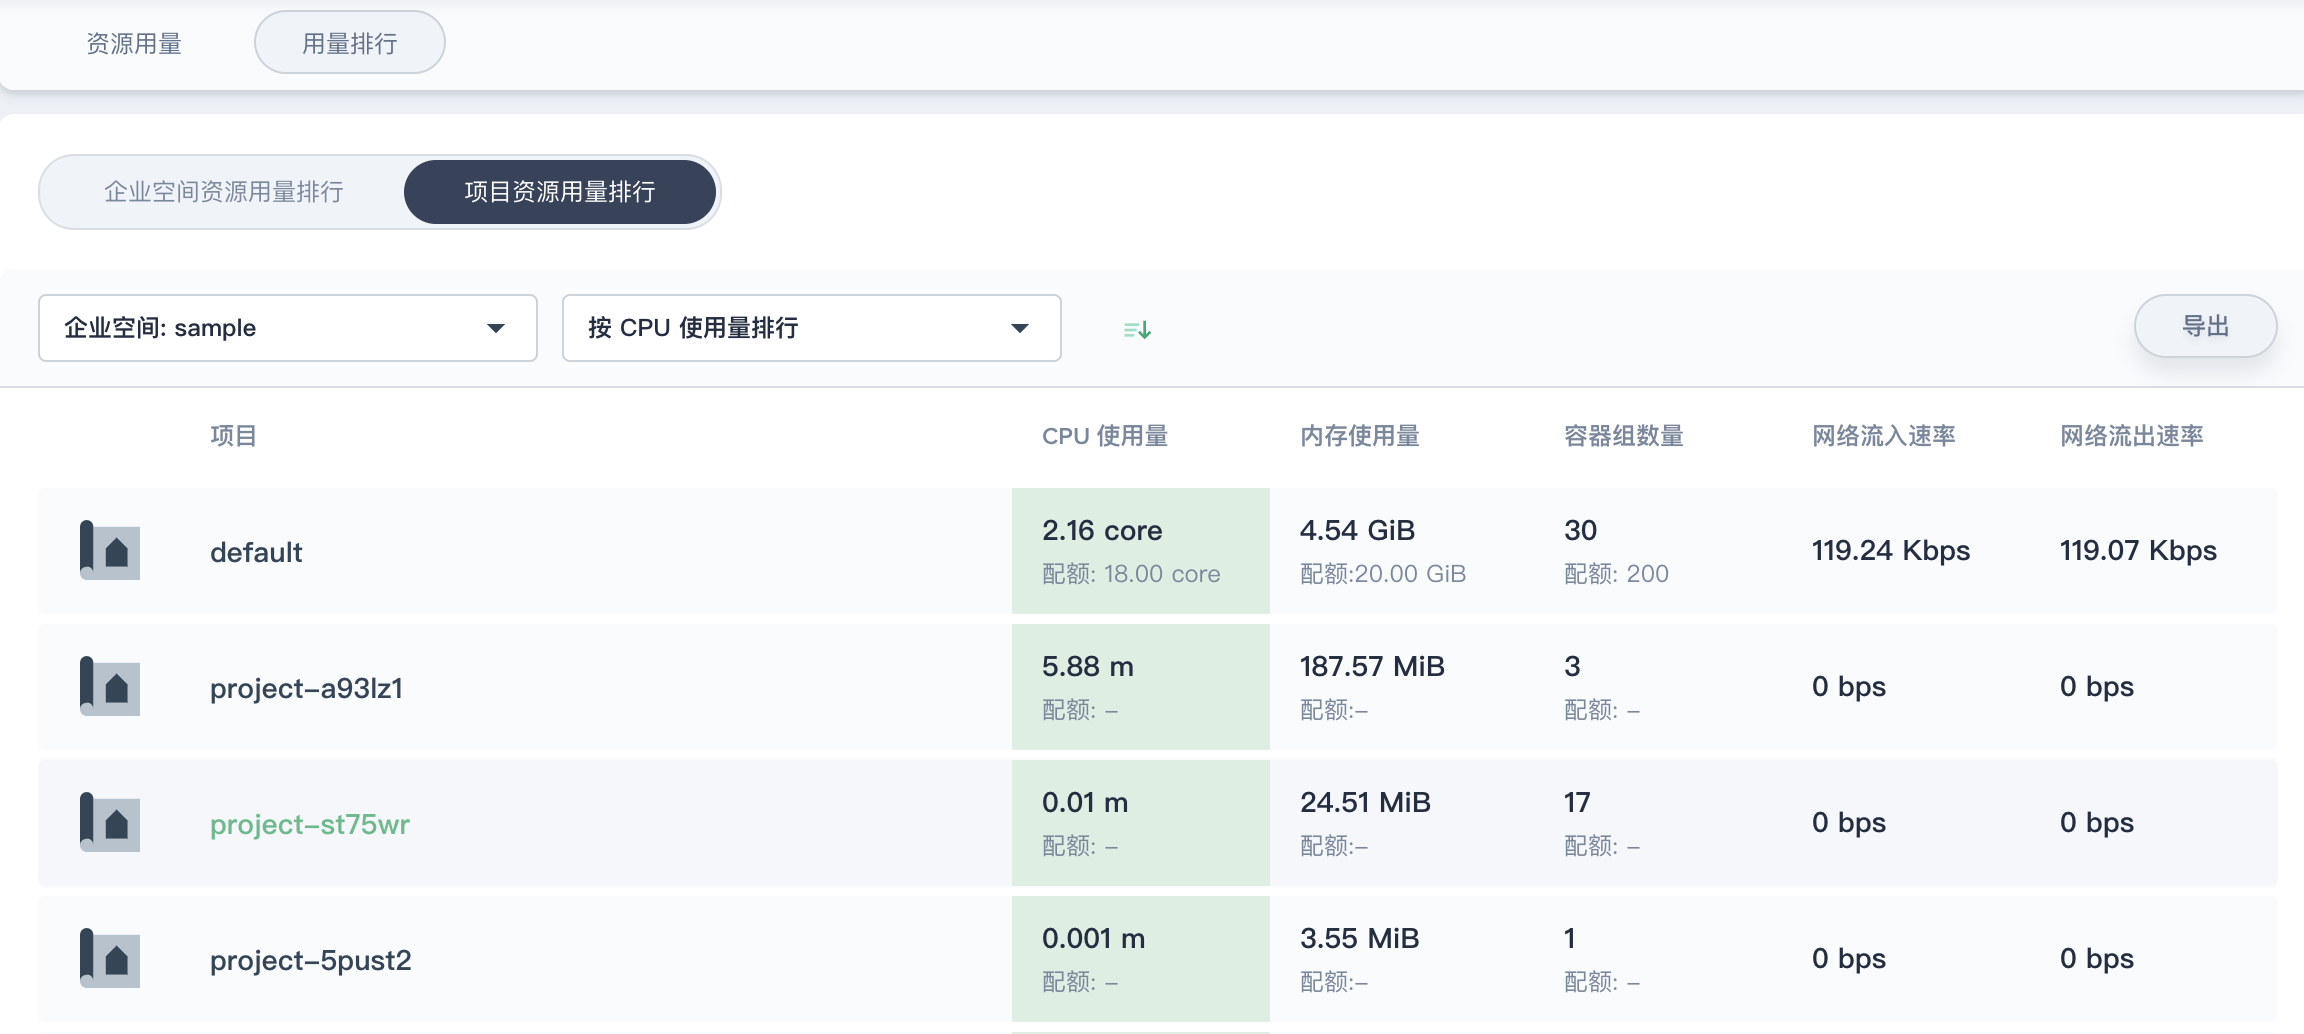This screenshot has width=2304, height=1034.
Task: Click the CPU 使用量 column header
Action: click(1105, 436)
